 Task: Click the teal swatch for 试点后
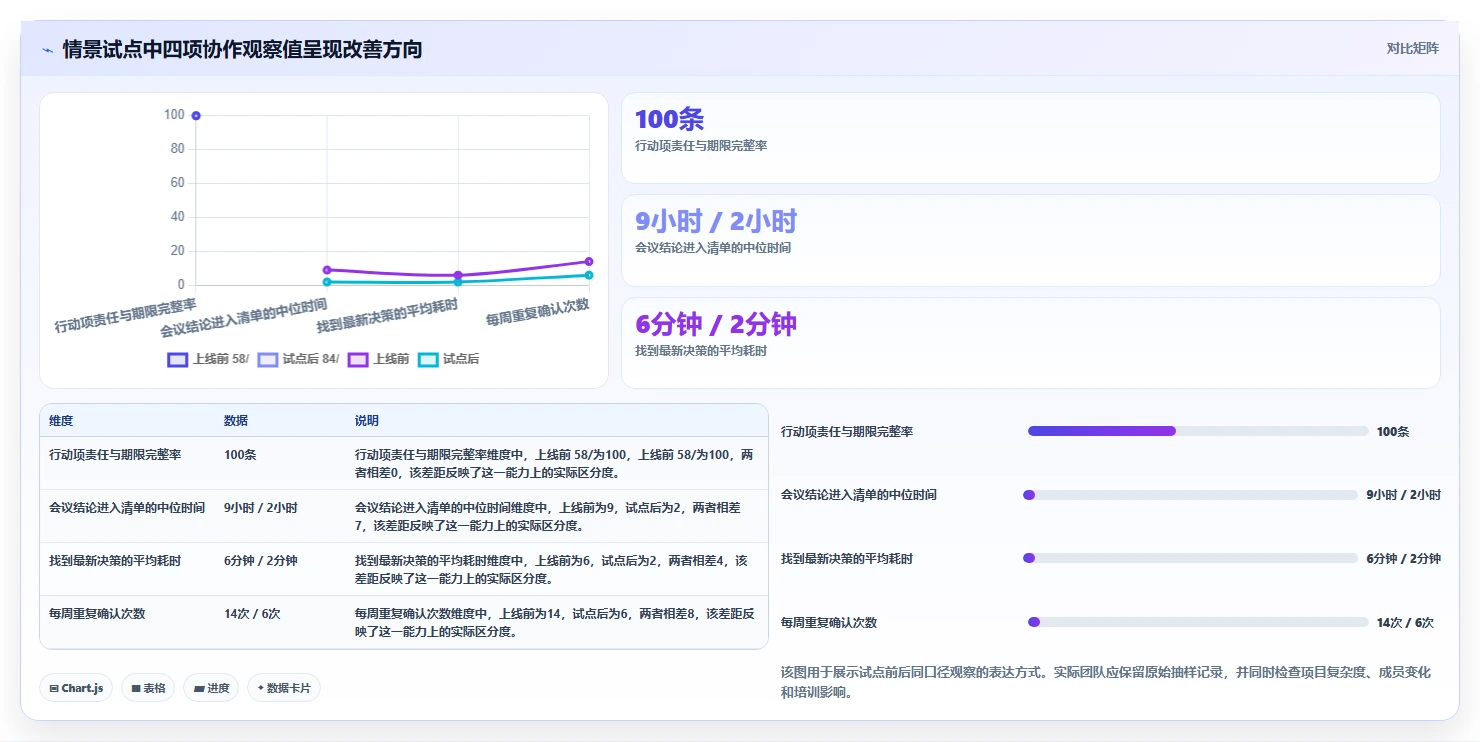point(428,359)
